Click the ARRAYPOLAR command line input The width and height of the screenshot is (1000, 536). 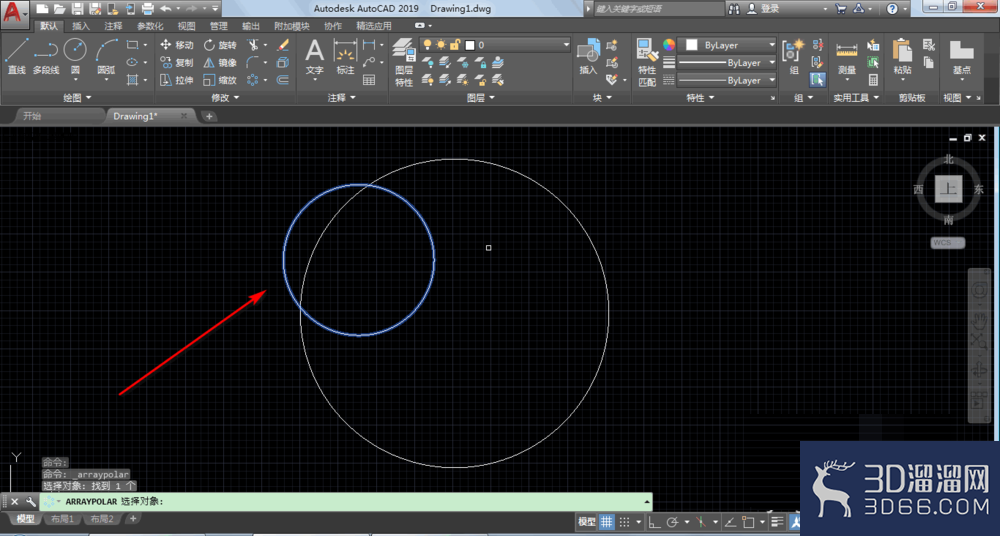tap(346, 502)
